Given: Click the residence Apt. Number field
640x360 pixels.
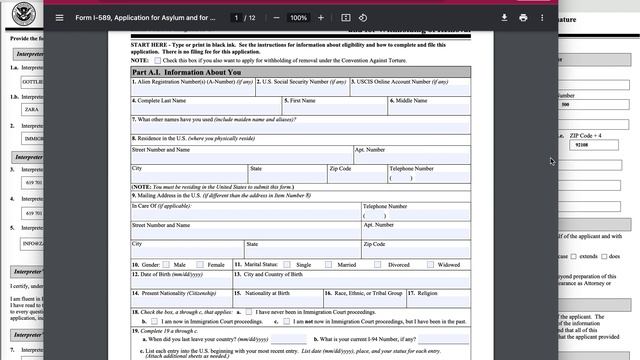Looking at the screenshot, I should click(412, 158).
